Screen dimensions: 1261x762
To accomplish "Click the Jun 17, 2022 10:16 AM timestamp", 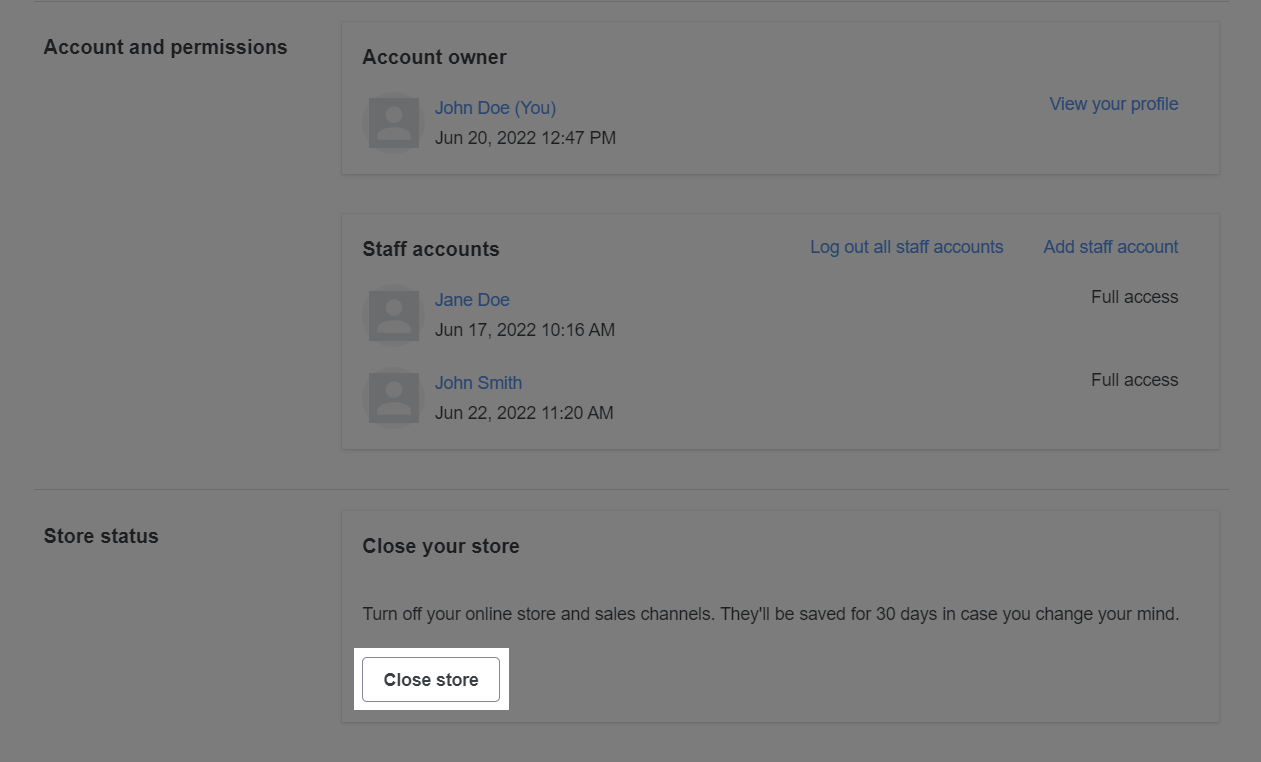I will [x=524, y=330].
